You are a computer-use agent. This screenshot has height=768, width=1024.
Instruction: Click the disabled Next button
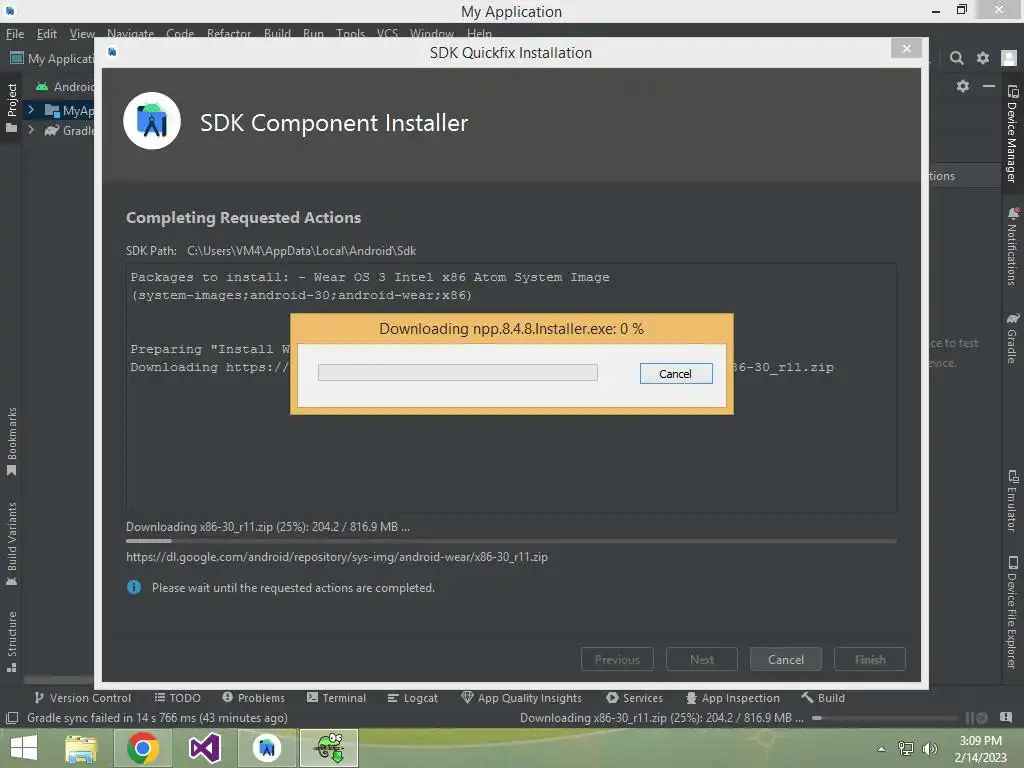(702, 660)
